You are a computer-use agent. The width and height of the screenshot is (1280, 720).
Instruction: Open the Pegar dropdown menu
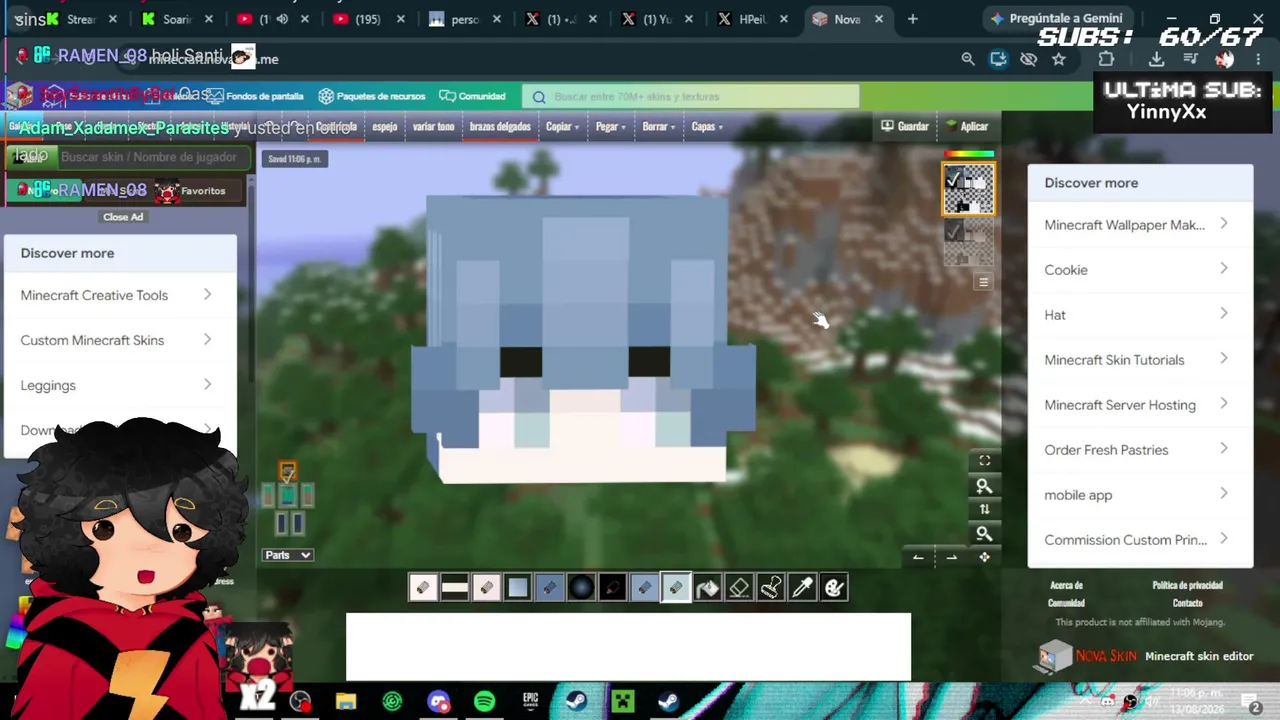click(611, 127)
